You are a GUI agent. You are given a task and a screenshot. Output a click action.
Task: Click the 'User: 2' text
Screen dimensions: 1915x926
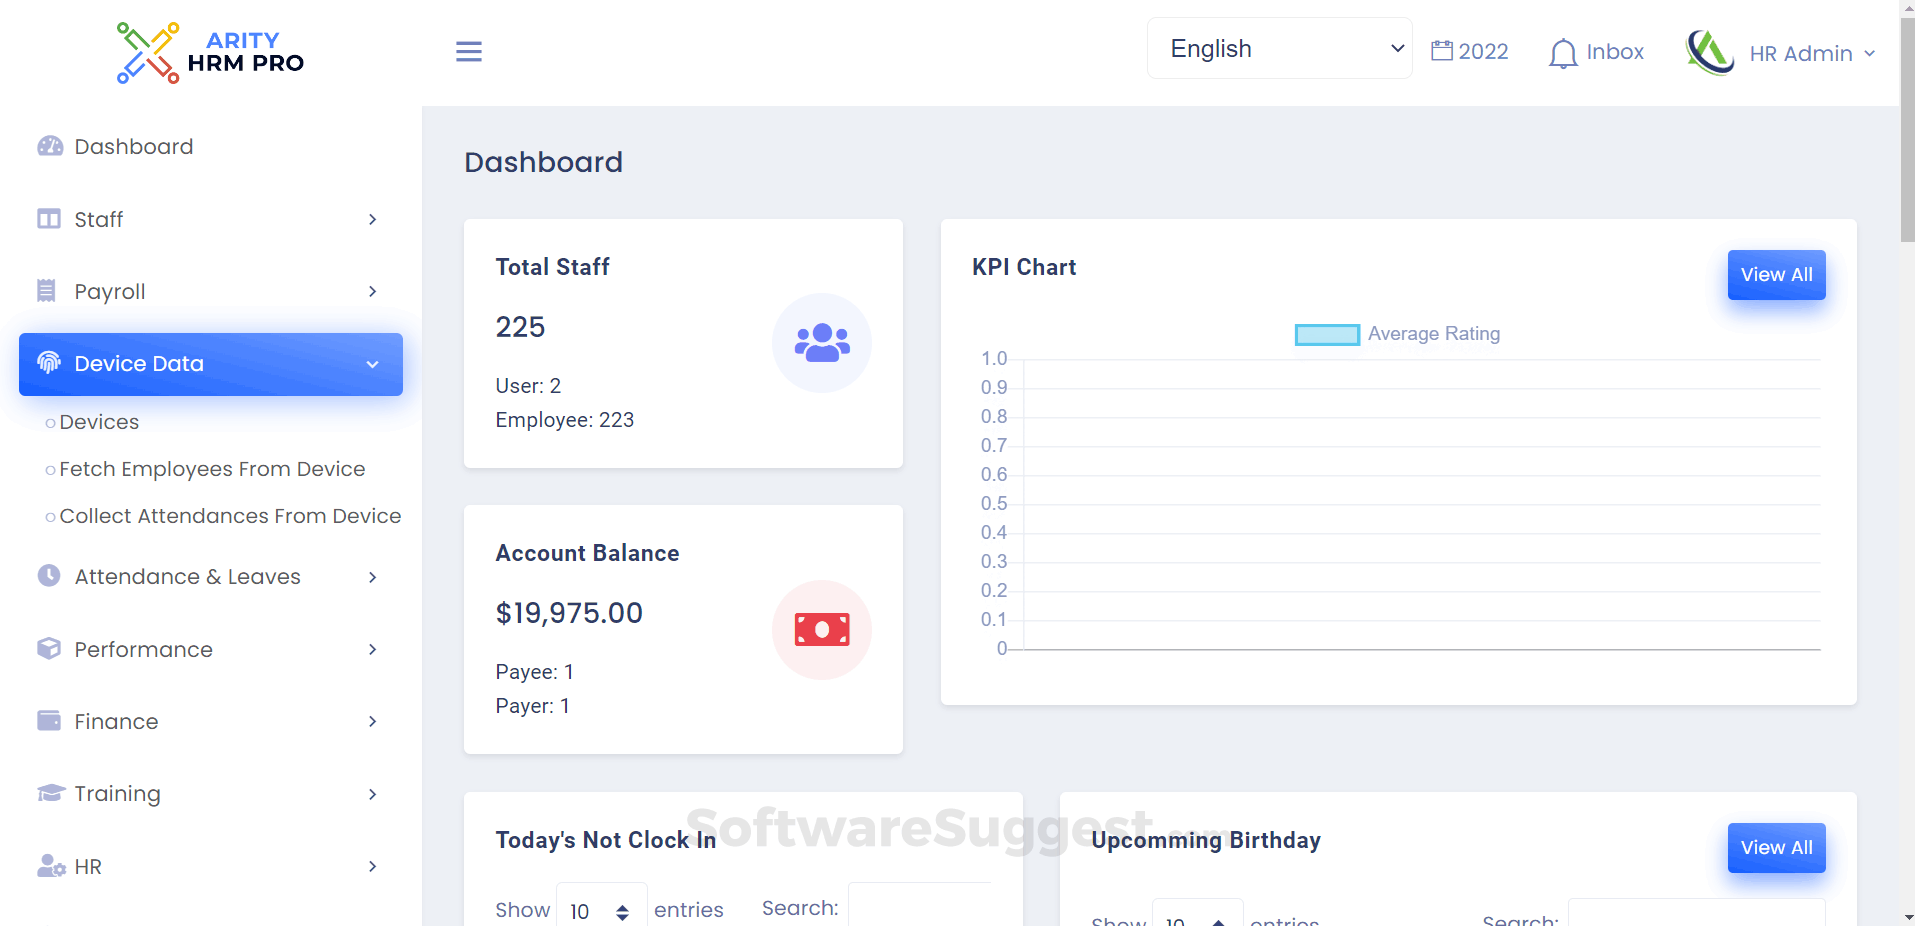pos(528,386)
